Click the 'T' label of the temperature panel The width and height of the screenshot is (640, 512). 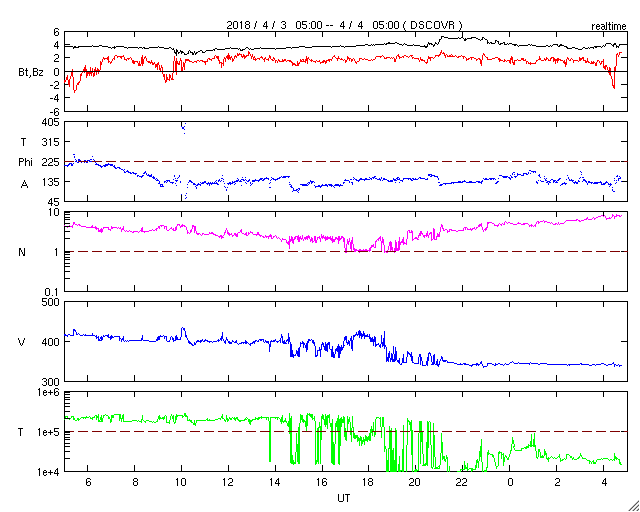click(21, 432)
